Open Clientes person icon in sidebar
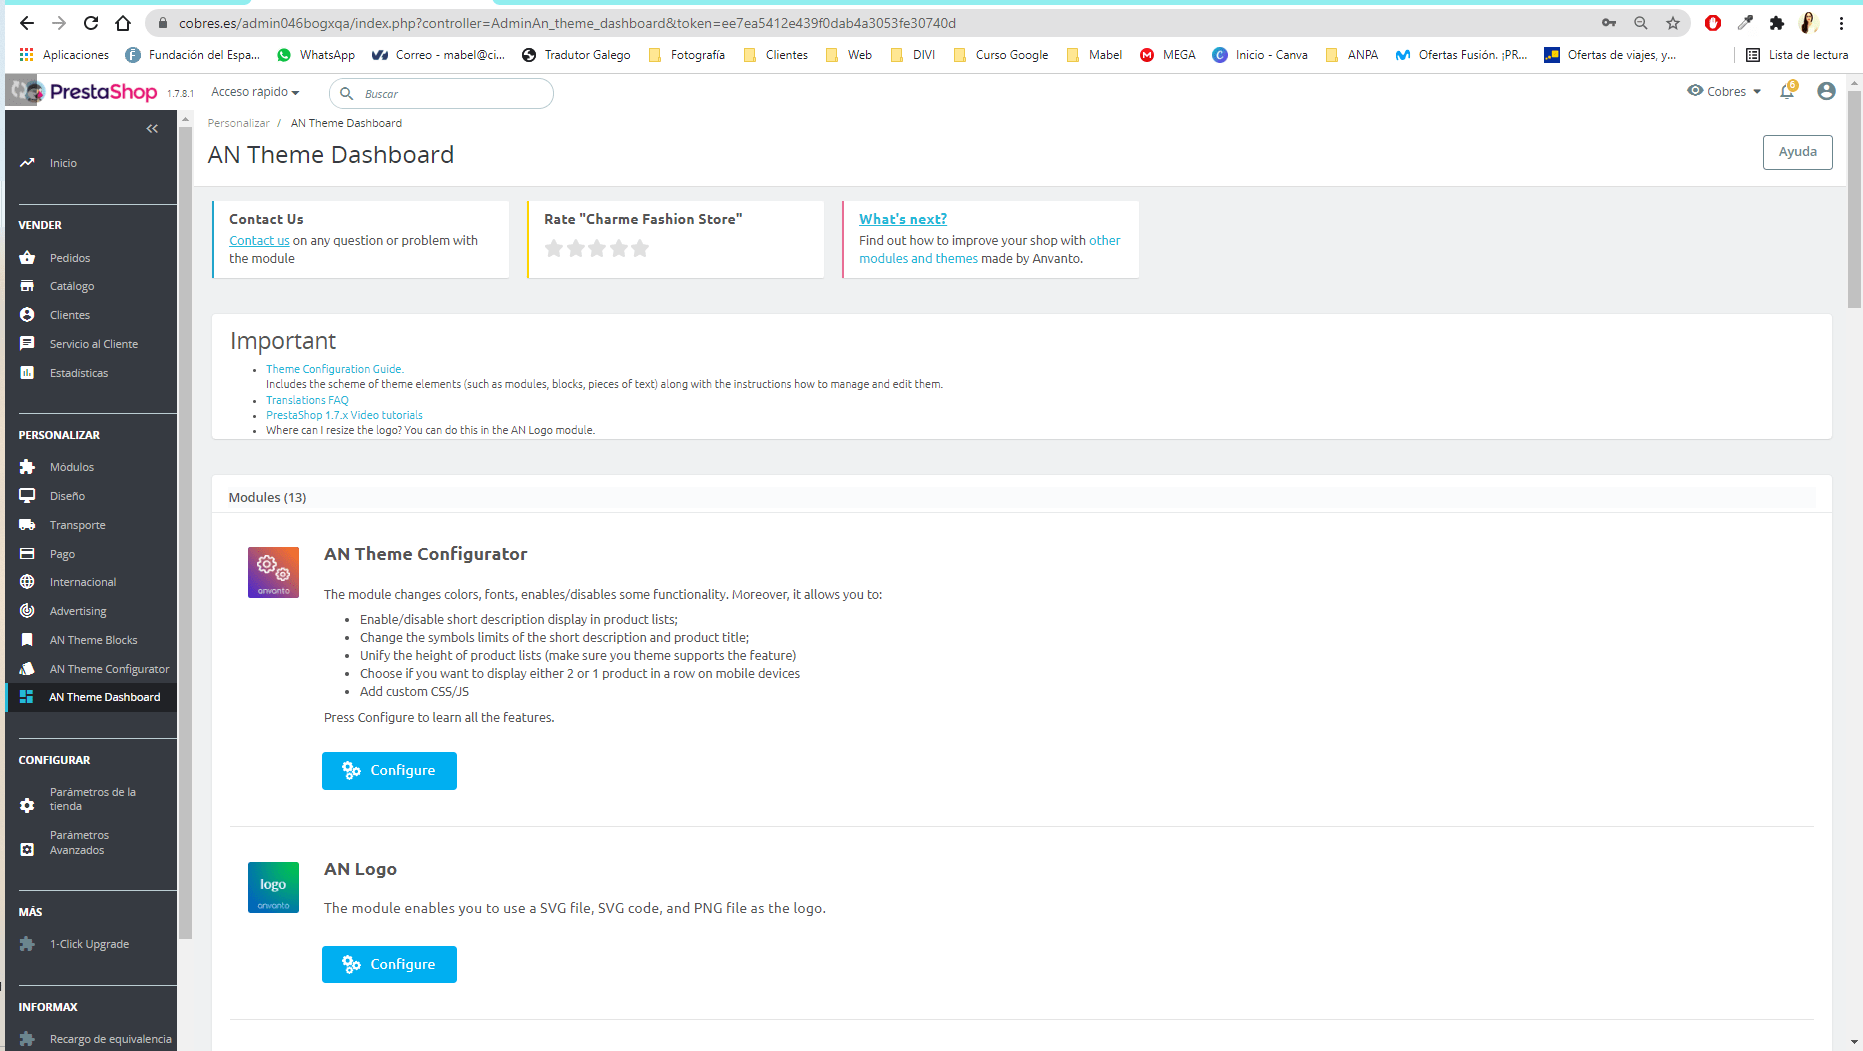The height and width of the screenshot is (1051, 1863). [27, 315]
